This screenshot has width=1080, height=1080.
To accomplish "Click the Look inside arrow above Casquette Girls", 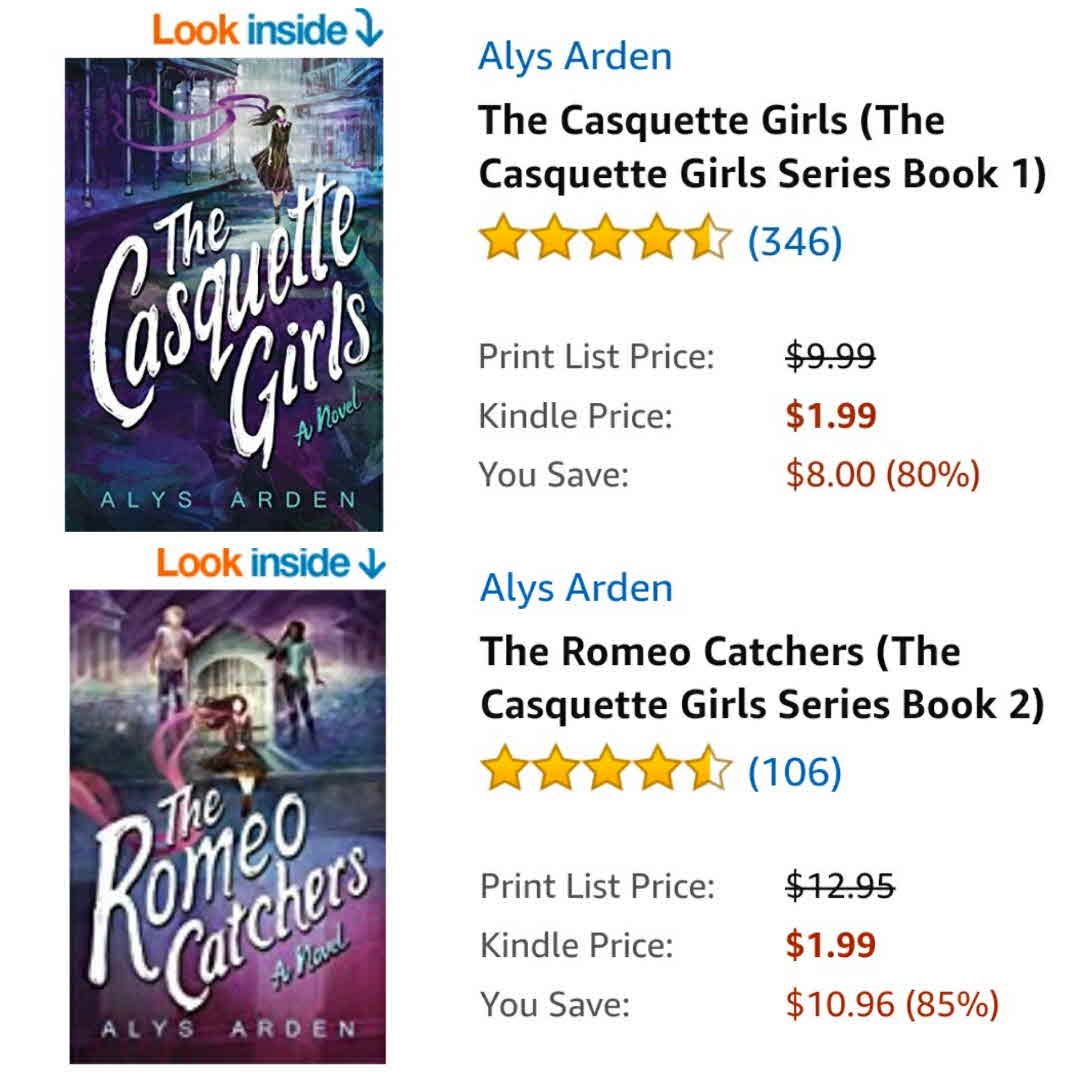I will [369, 30].
